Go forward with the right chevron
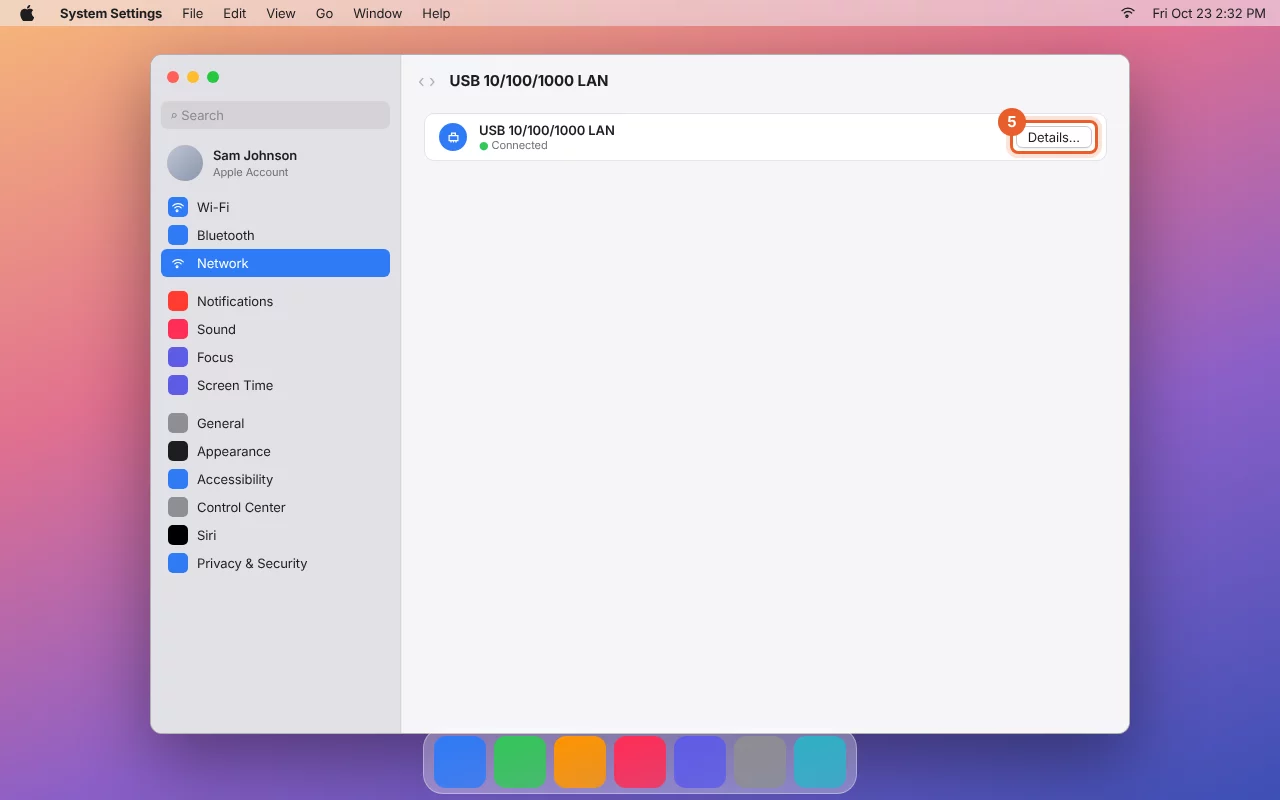This screenshot has width=1280, height=800. coord(432,81)
